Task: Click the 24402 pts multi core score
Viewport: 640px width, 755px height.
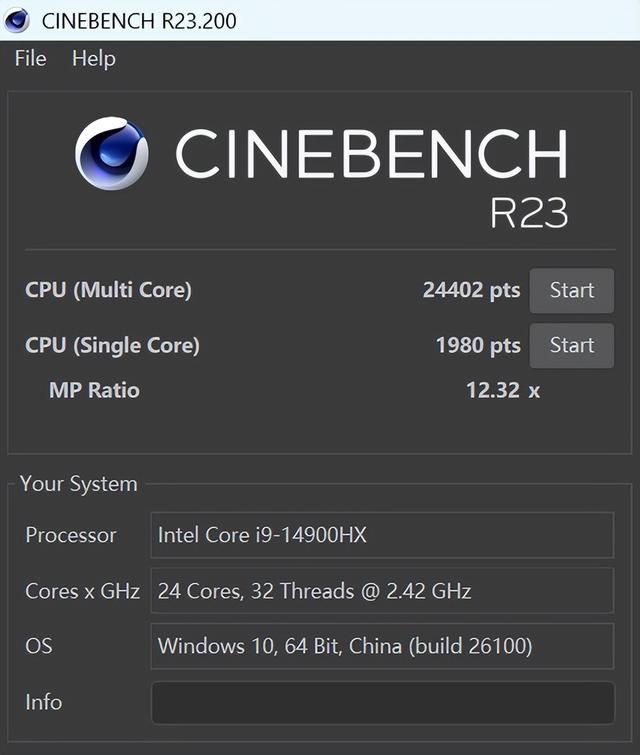Action: point(471,290)
